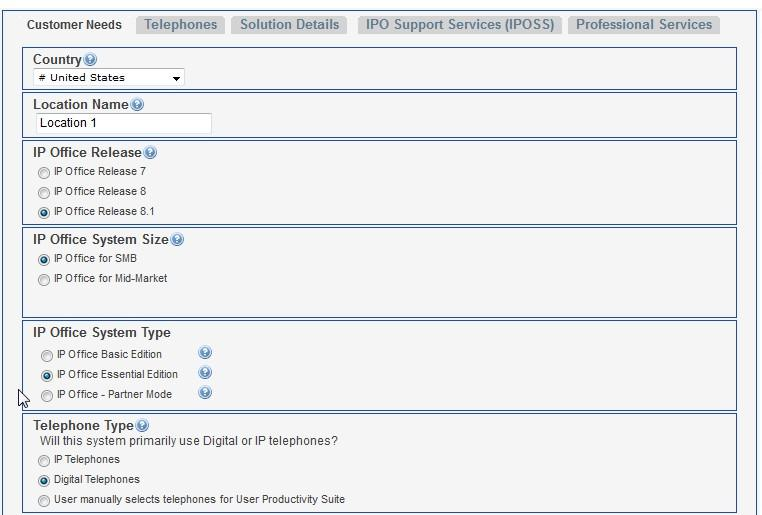
Task: Switch to the Customer Needs tab
Action: click(x=74, y=25)
